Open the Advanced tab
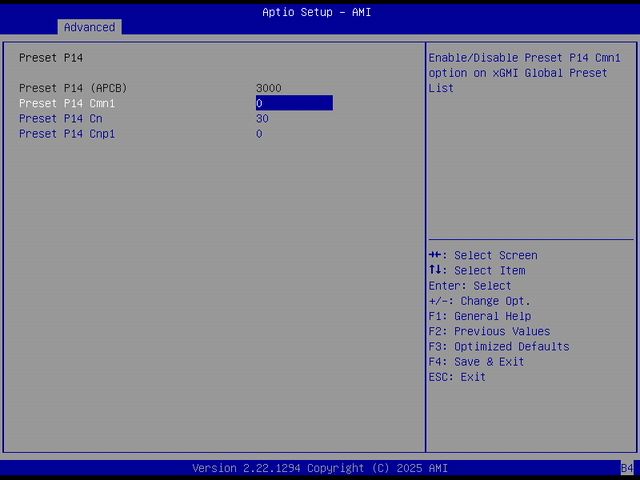Viewport: 640px width, 480px height. 89,27
